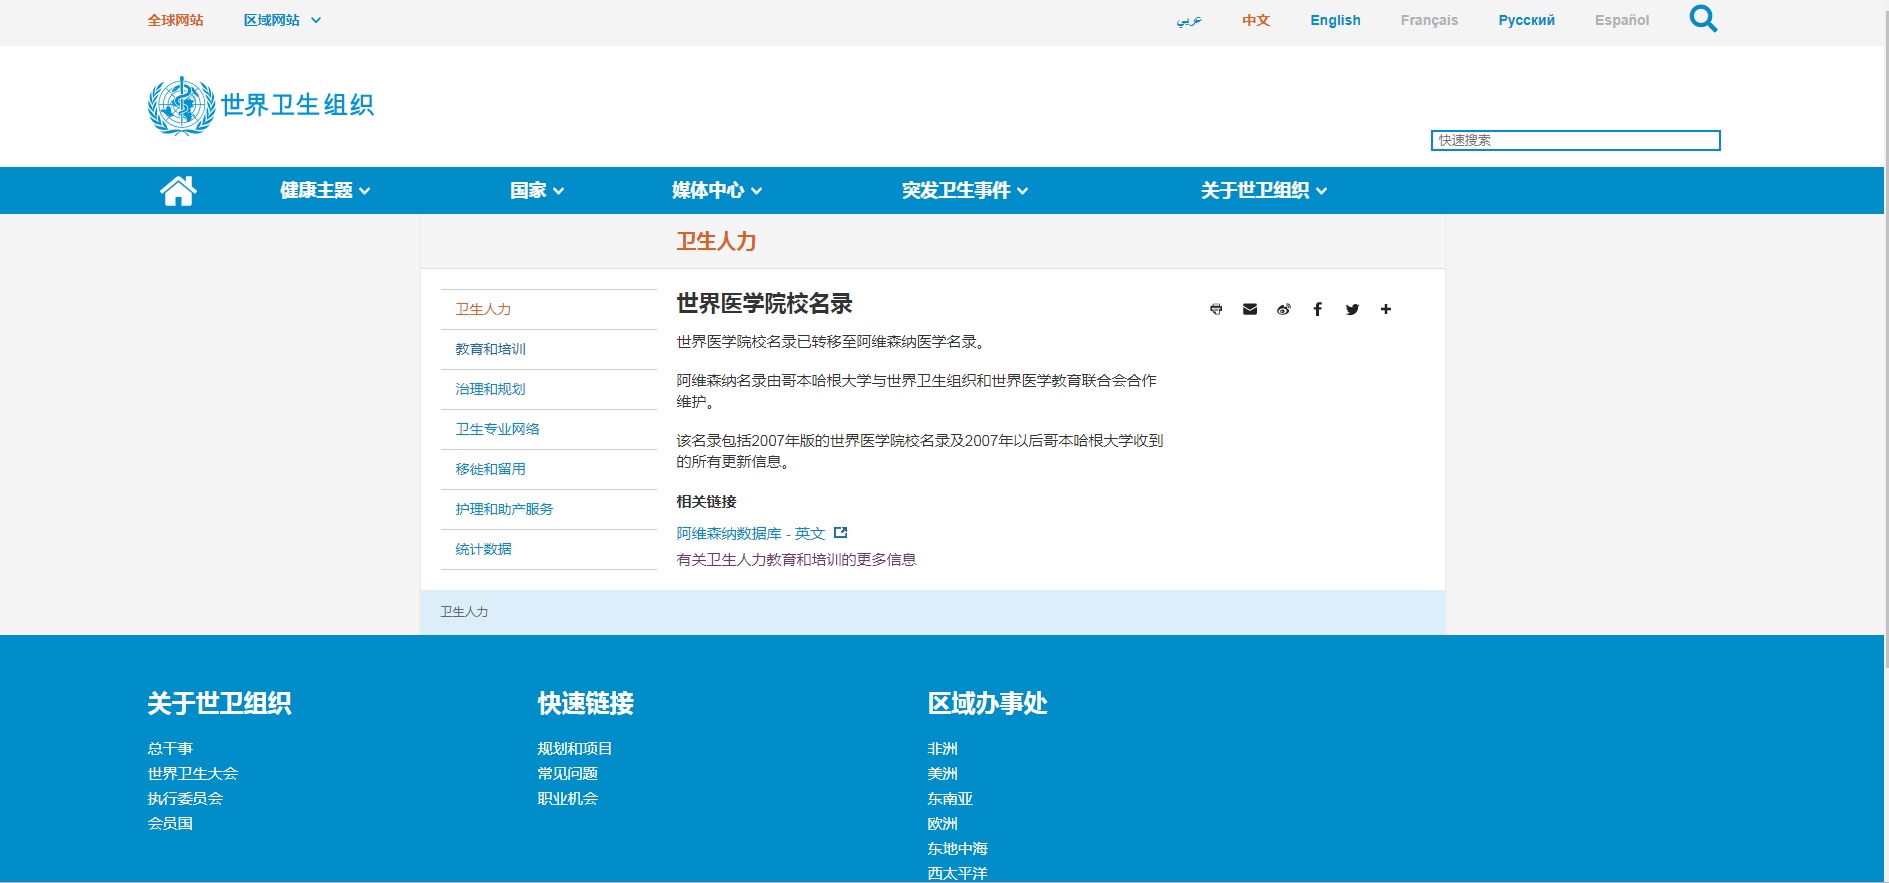
Task: Open more sharing options plus icon
Action: pyautogui.click(x=1386, y=309)
